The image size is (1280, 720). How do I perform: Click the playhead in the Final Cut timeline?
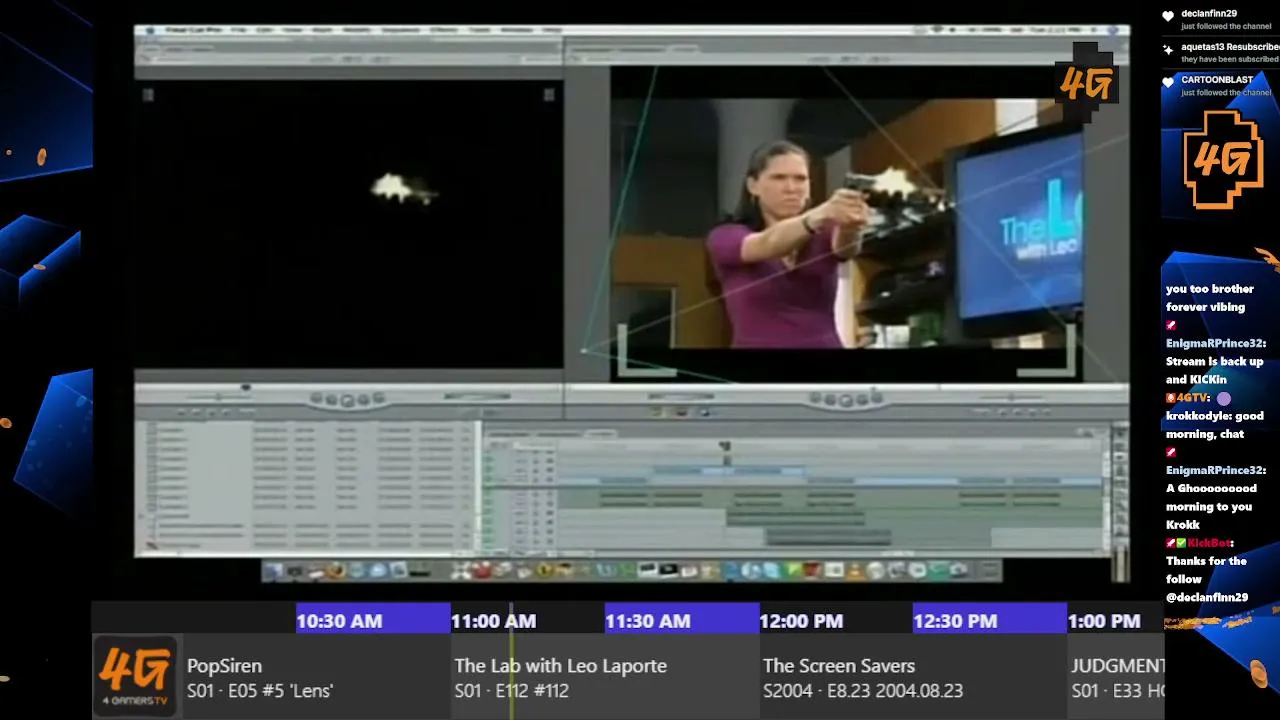pyautogui.click(x=726, y=447)
